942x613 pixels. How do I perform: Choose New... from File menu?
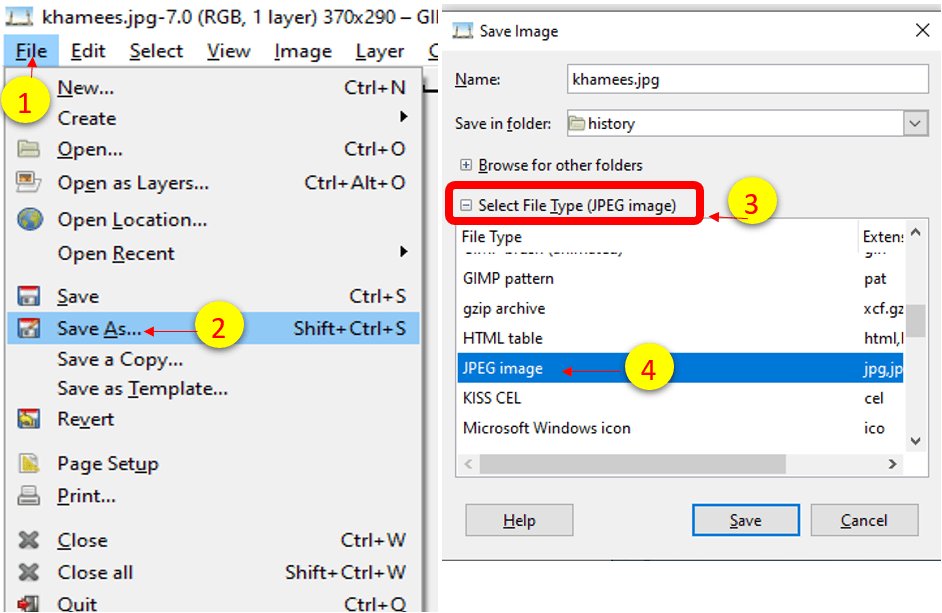point(214,88)
